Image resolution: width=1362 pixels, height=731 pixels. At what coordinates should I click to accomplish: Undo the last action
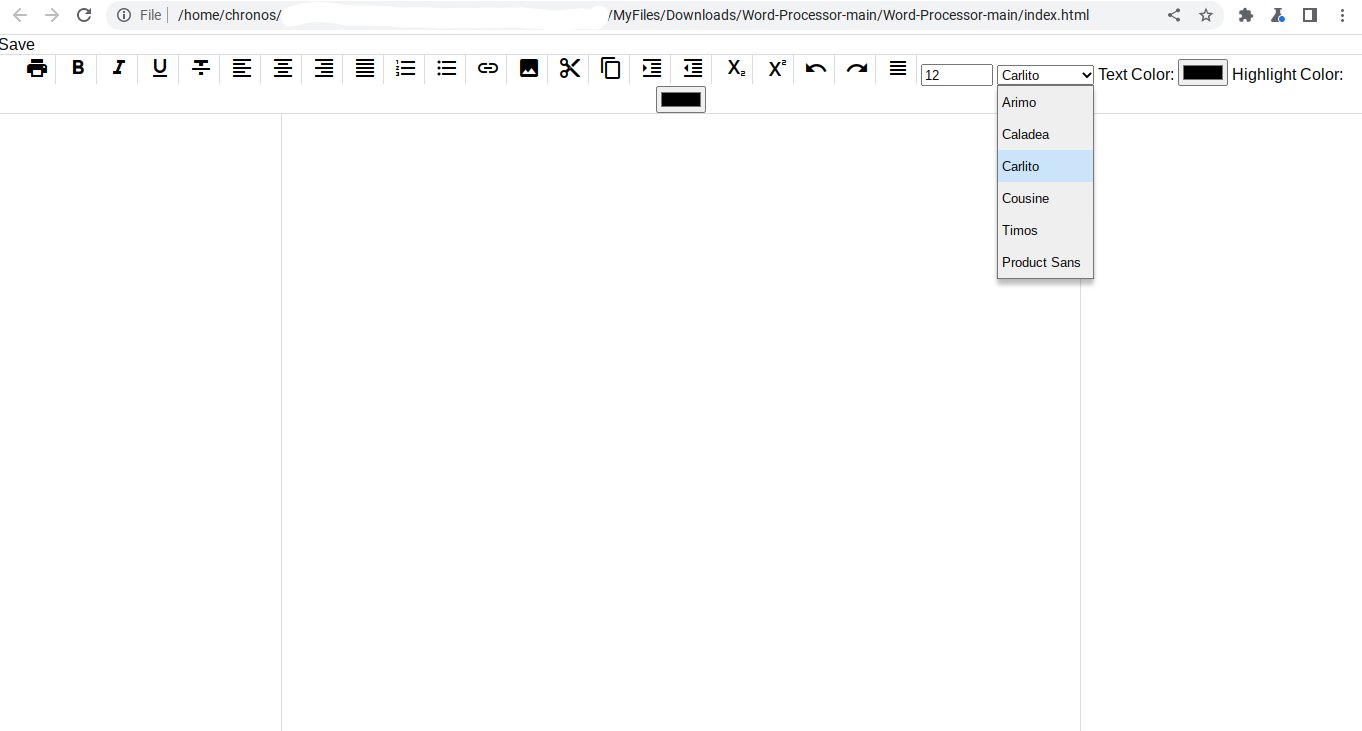tap(816, 68)
